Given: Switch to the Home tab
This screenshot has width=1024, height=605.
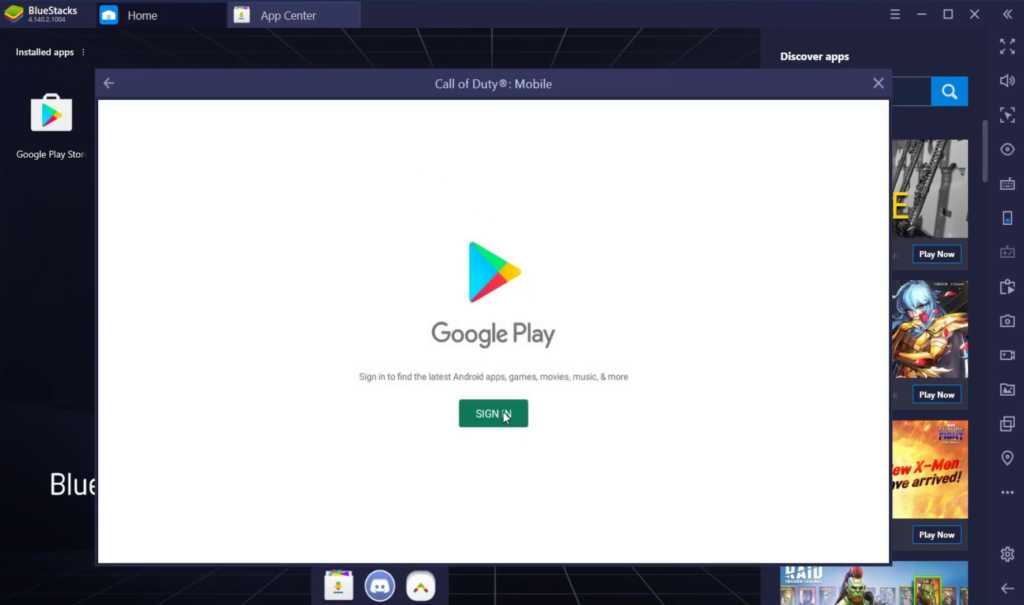Looking at the screenshot, I should point(160,15).
